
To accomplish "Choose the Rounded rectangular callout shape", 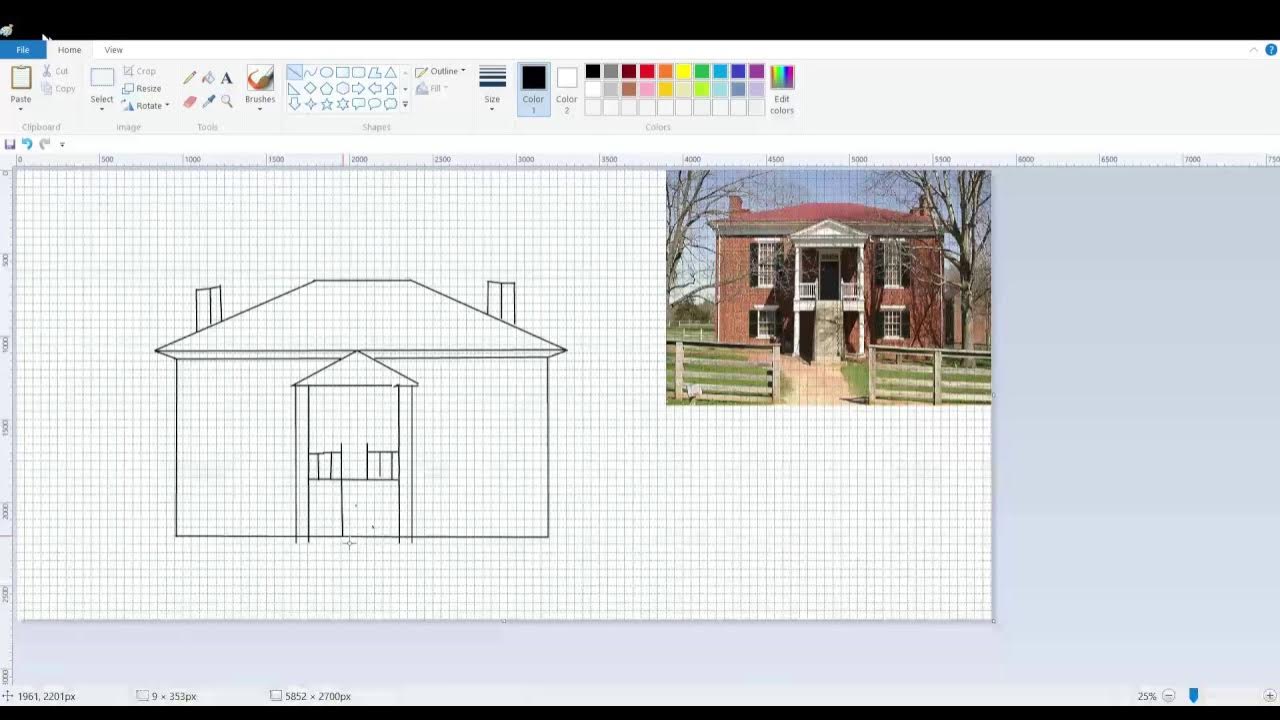I will point(358,104).
